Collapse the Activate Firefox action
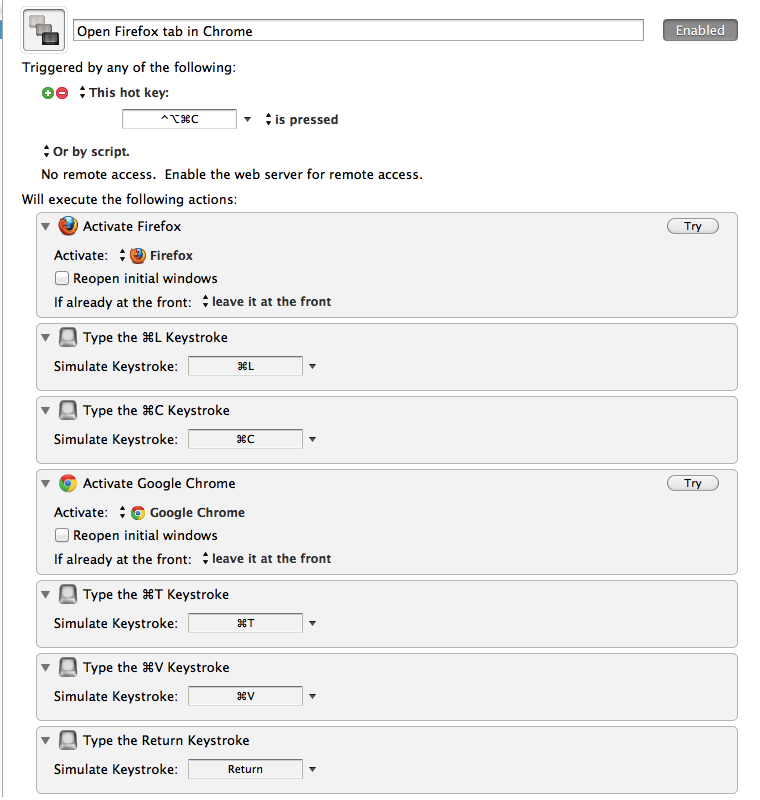This screenshot has height=800, width=760. pos(46,227)
